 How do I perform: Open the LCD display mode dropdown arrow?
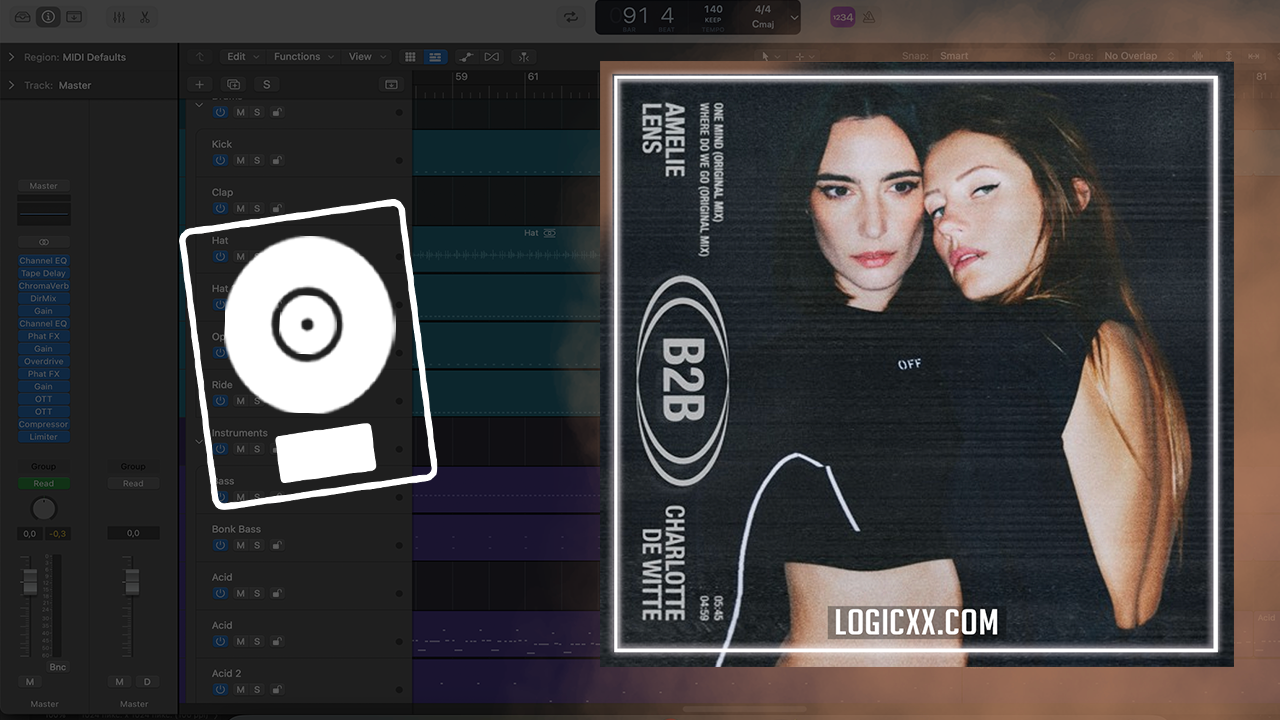[x=794, y=17]
